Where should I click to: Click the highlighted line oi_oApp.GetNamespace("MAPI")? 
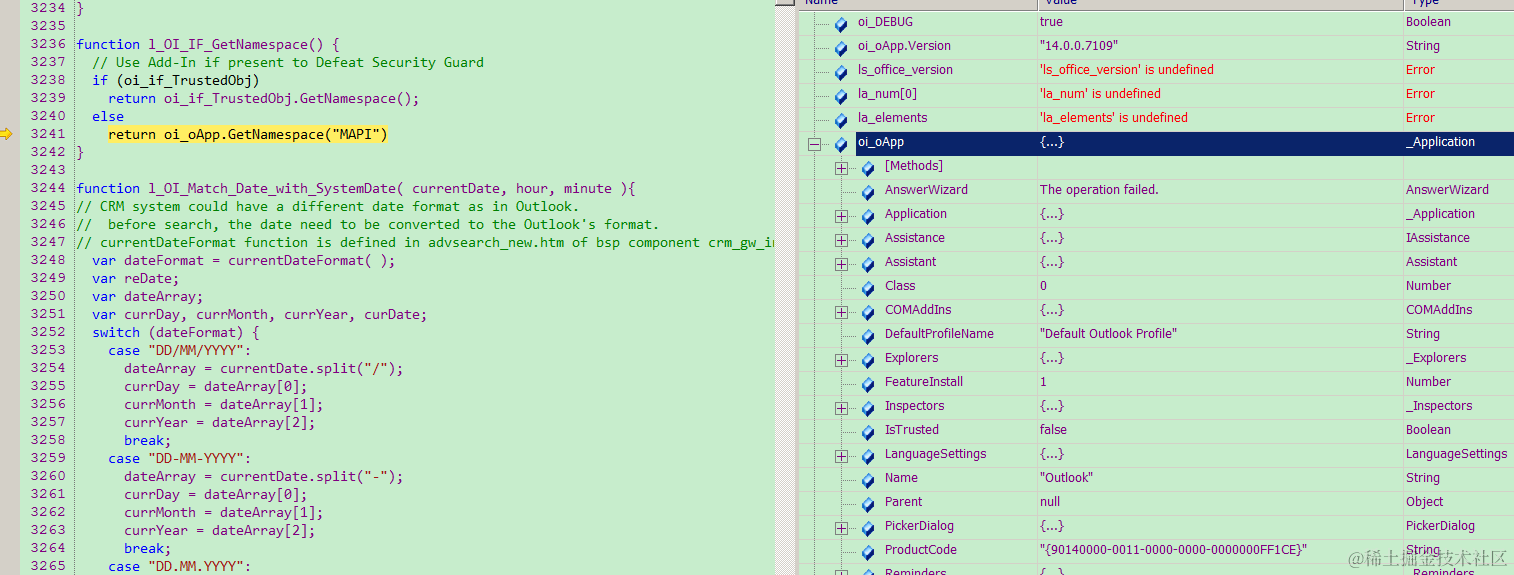[247, 134]
